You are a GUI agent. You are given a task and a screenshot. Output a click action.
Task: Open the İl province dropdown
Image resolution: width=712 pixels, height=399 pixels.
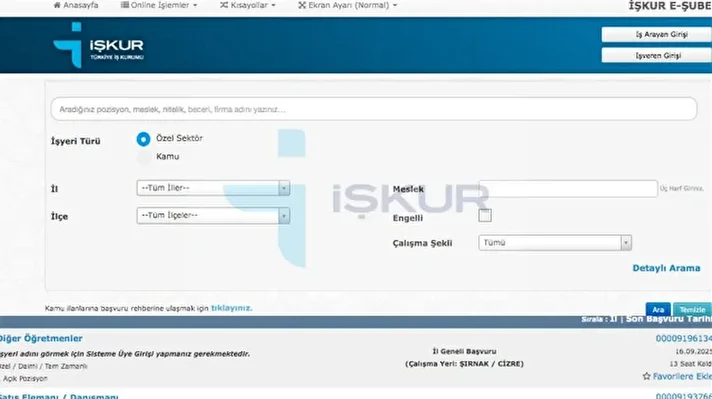213,188
